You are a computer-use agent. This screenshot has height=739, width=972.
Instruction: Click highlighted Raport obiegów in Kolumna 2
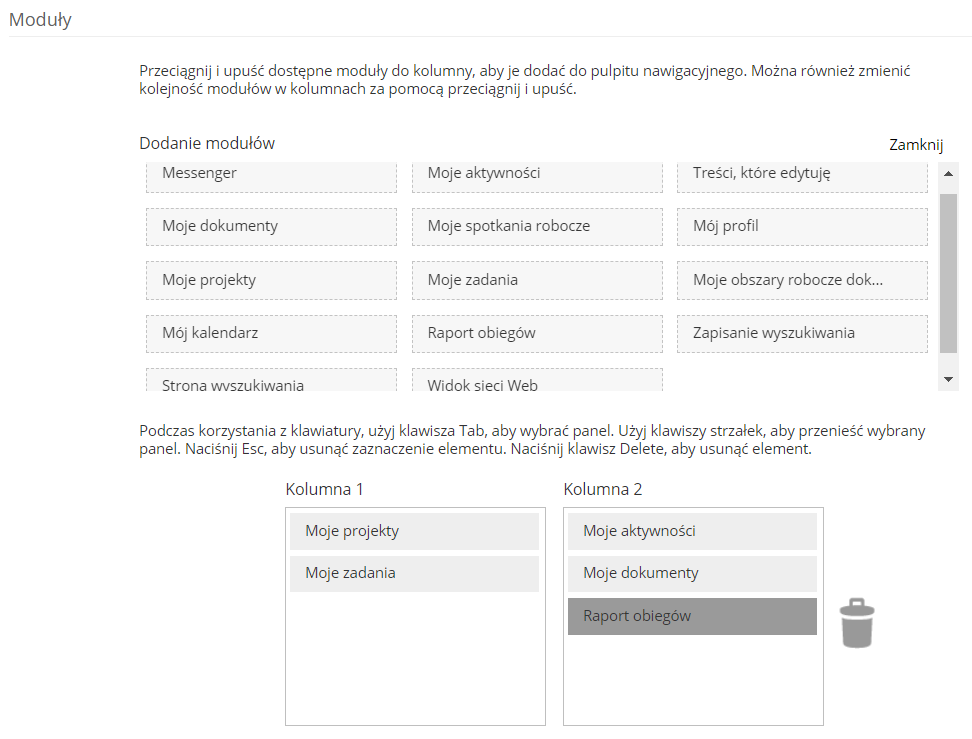point(692,616)
